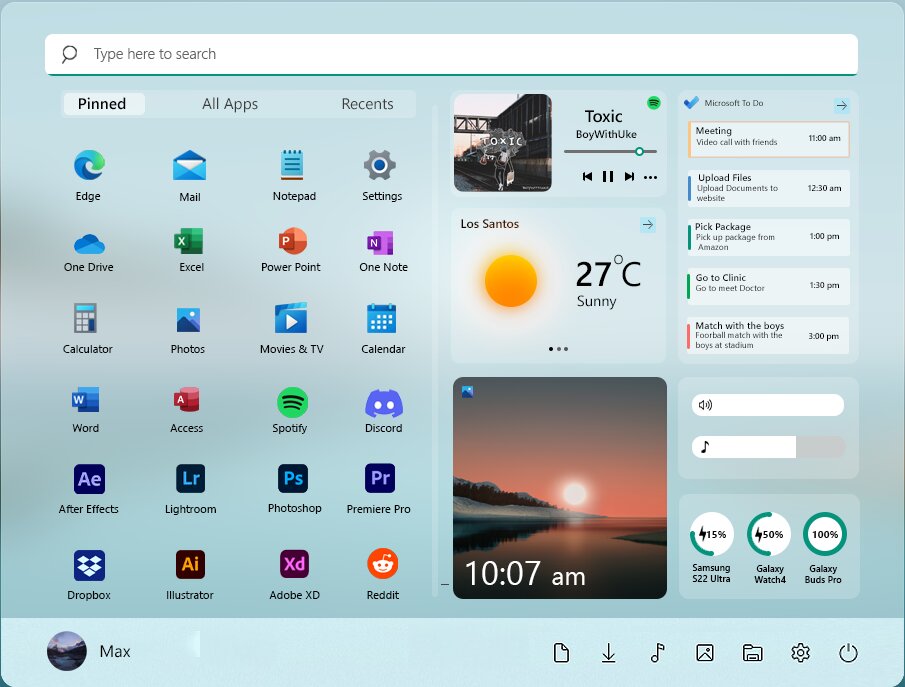This screenshot has height=687, width=905.
Task: Launch Movies & TV
Action: tap(291, 318)
